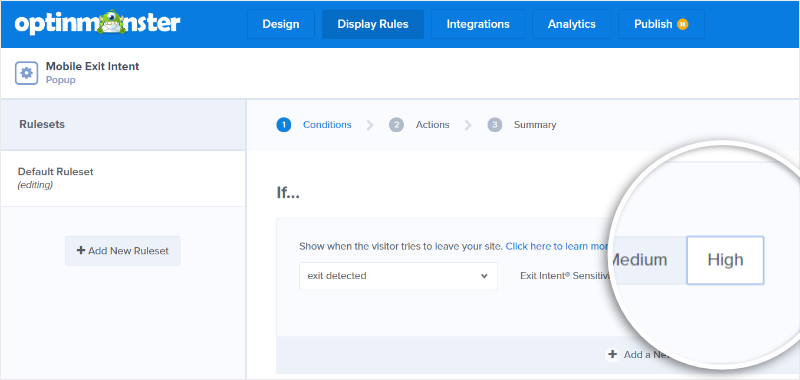Jump to the Summary step label

coord(535,125)
